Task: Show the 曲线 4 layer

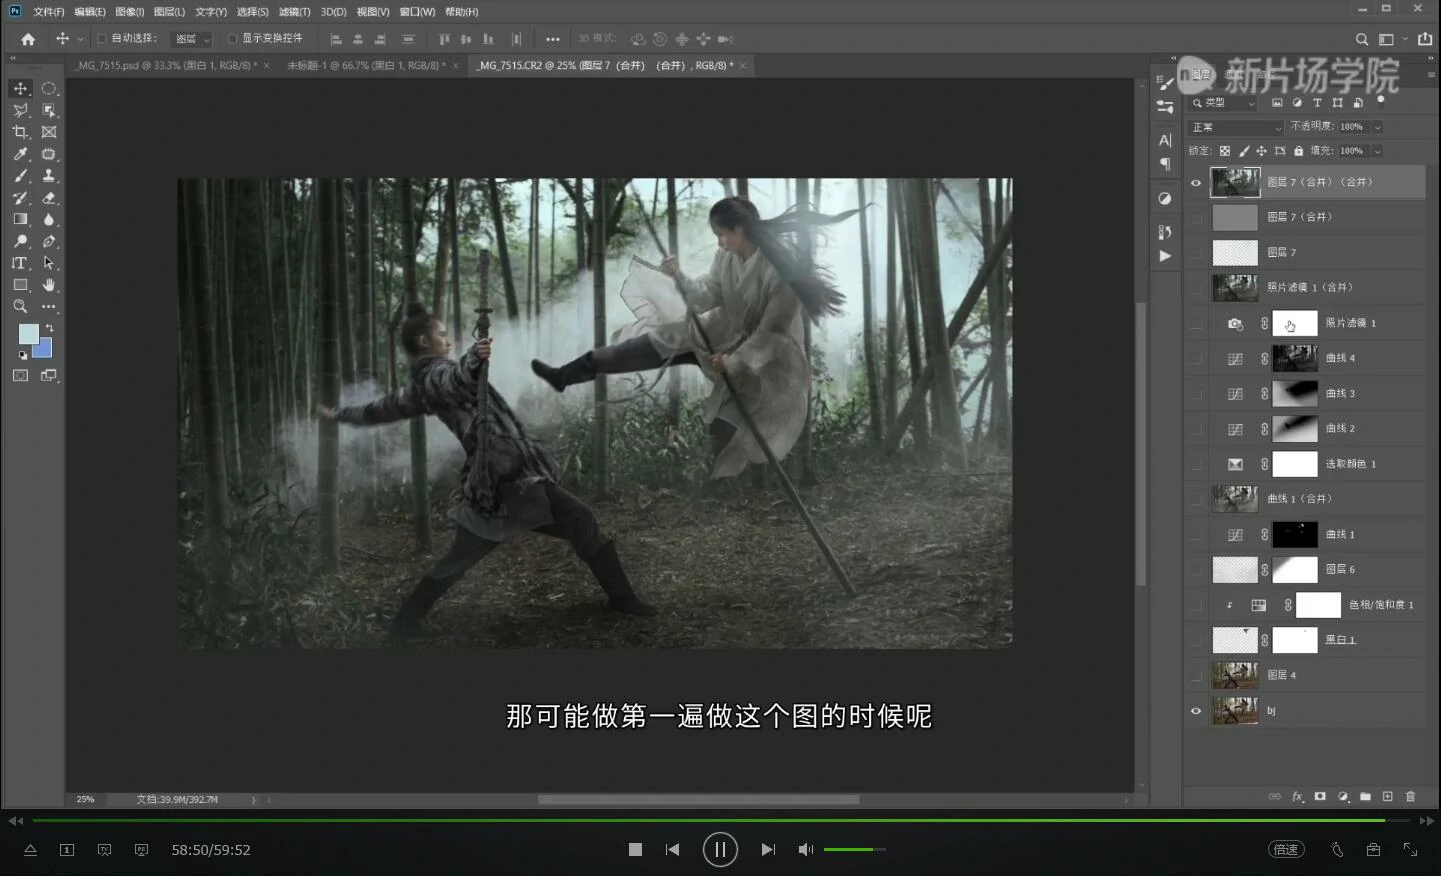Action: tap(1196, 358)
